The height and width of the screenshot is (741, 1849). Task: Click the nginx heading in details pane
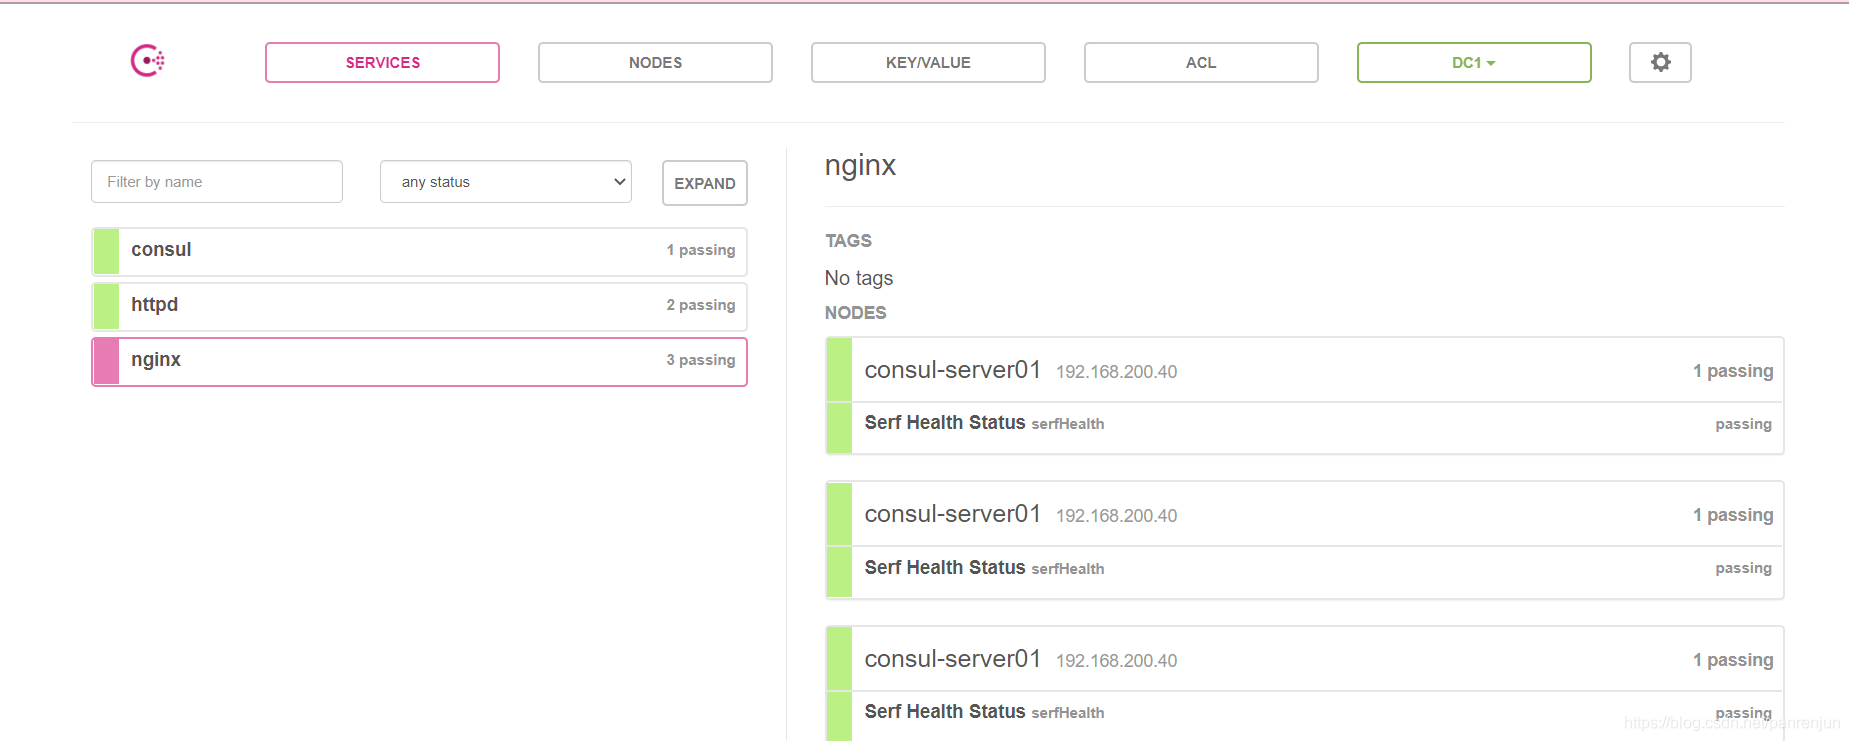point(860,166)
